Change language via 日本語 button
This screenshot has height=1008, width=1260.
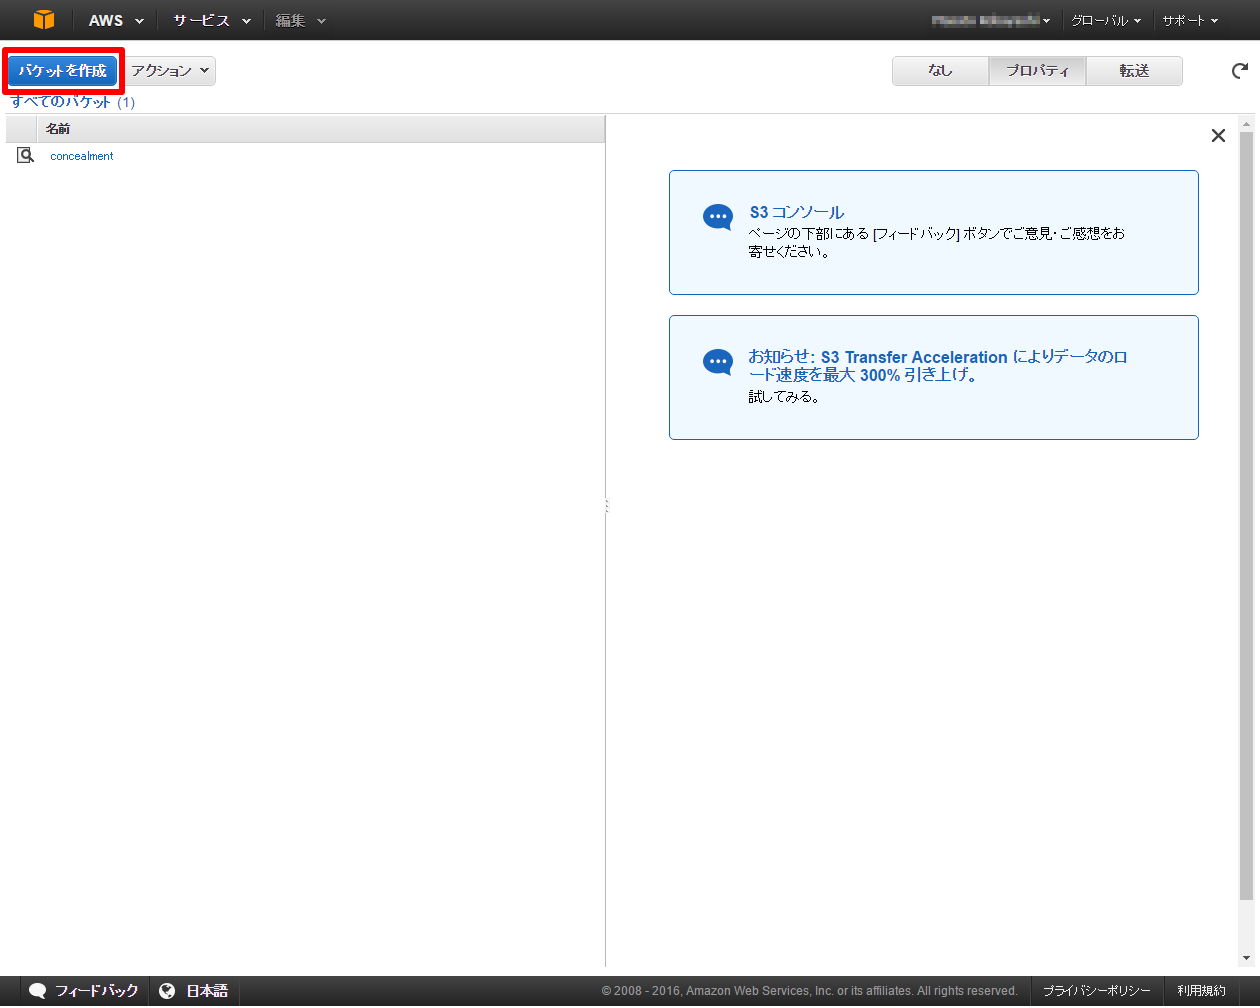194,991
